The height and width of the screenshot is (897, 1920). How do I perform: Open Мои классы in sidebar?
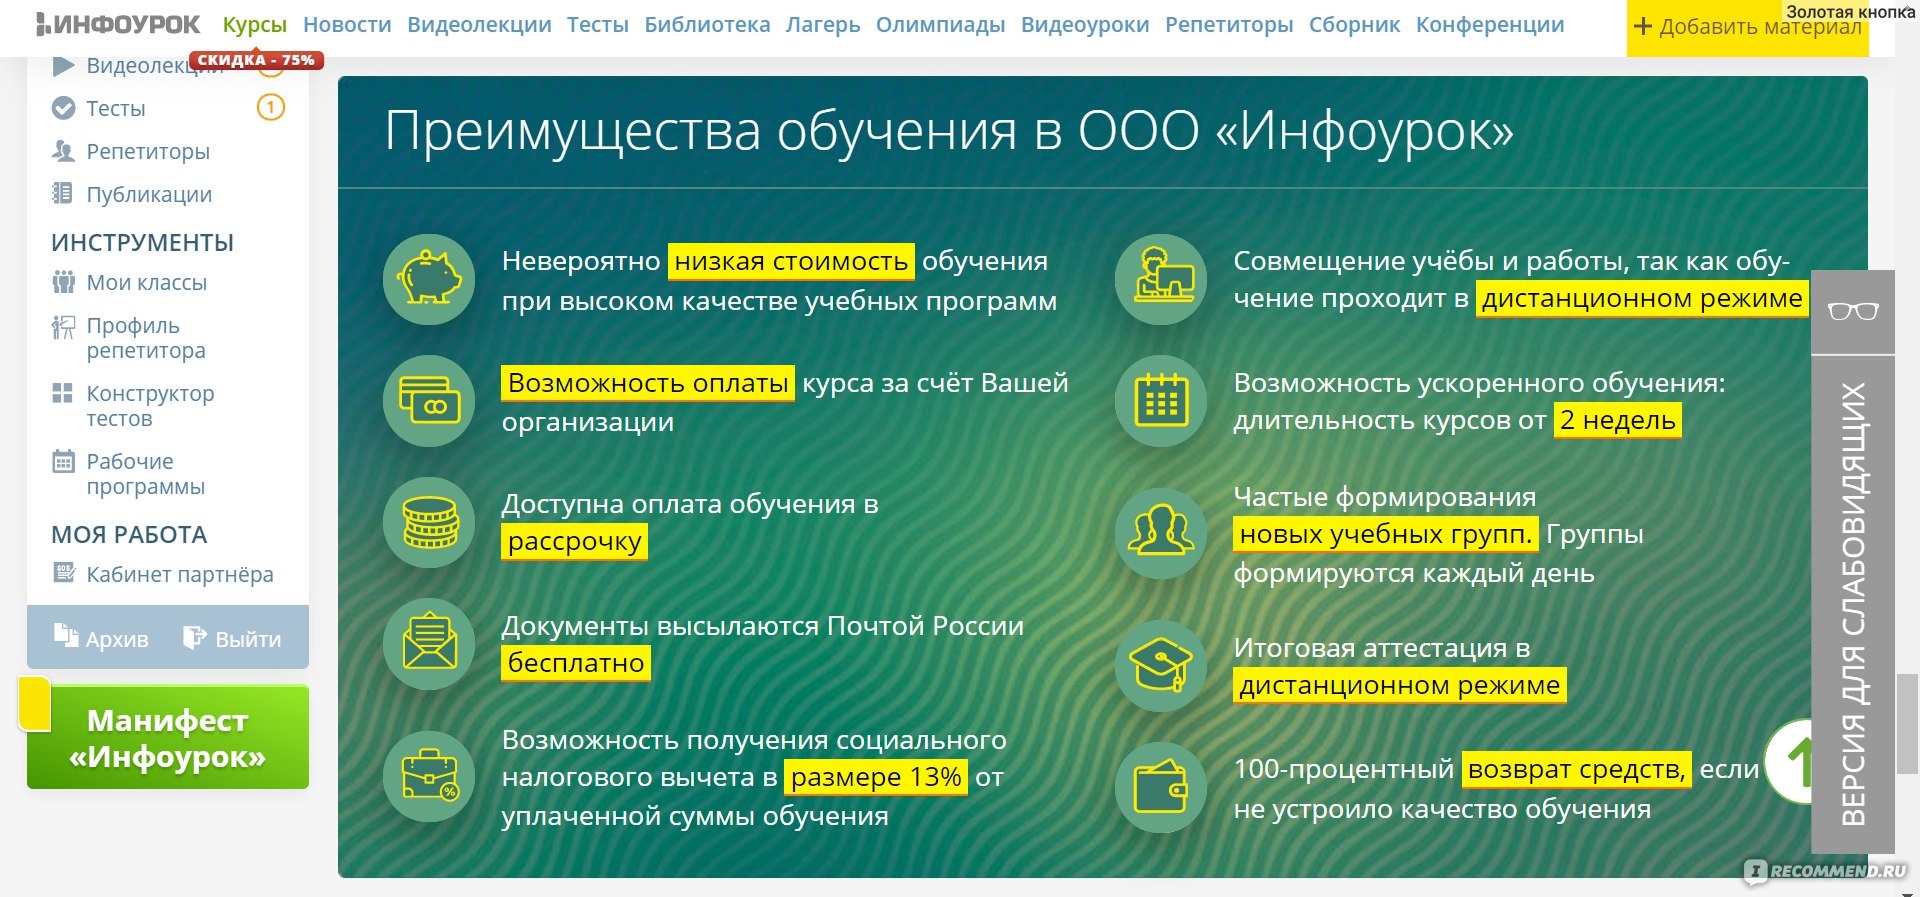(x=147, y=283)
